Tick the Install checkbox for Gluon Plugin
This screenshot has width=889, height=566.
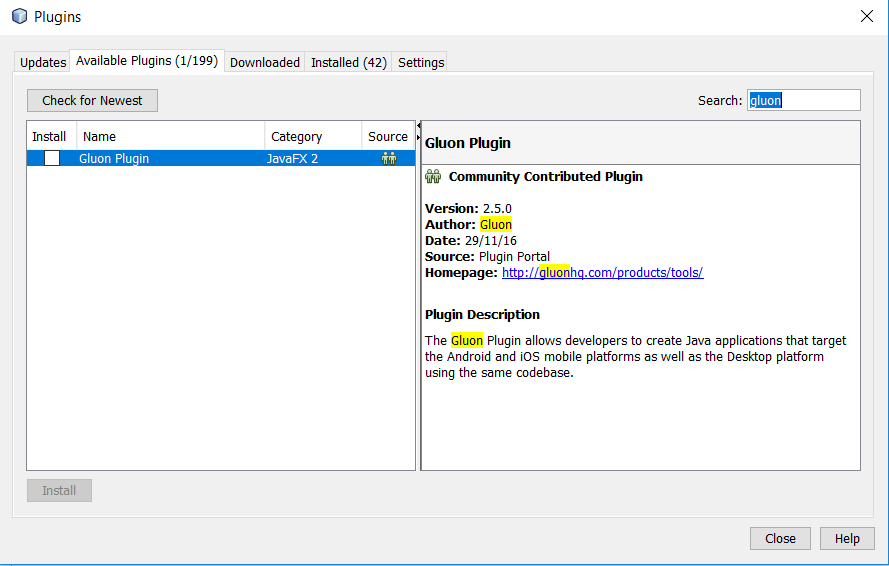[52, 158]
